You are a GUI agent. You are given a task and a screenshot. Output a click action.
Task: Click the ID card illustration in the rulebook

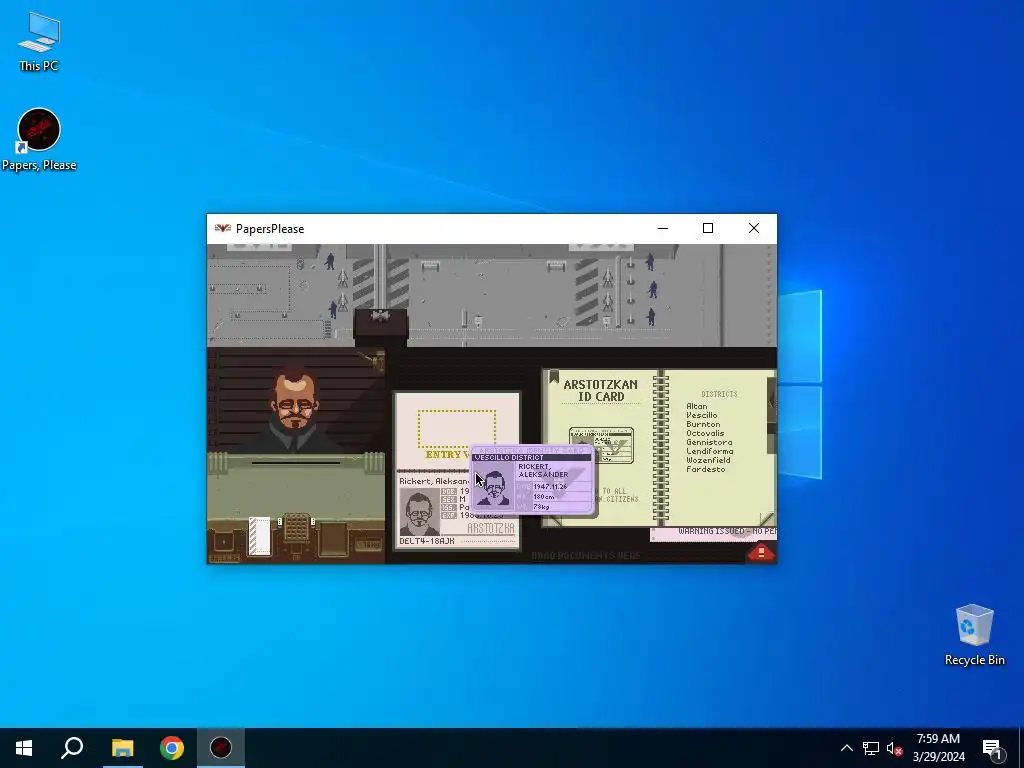pyautogui.click(x=601, y=445)
